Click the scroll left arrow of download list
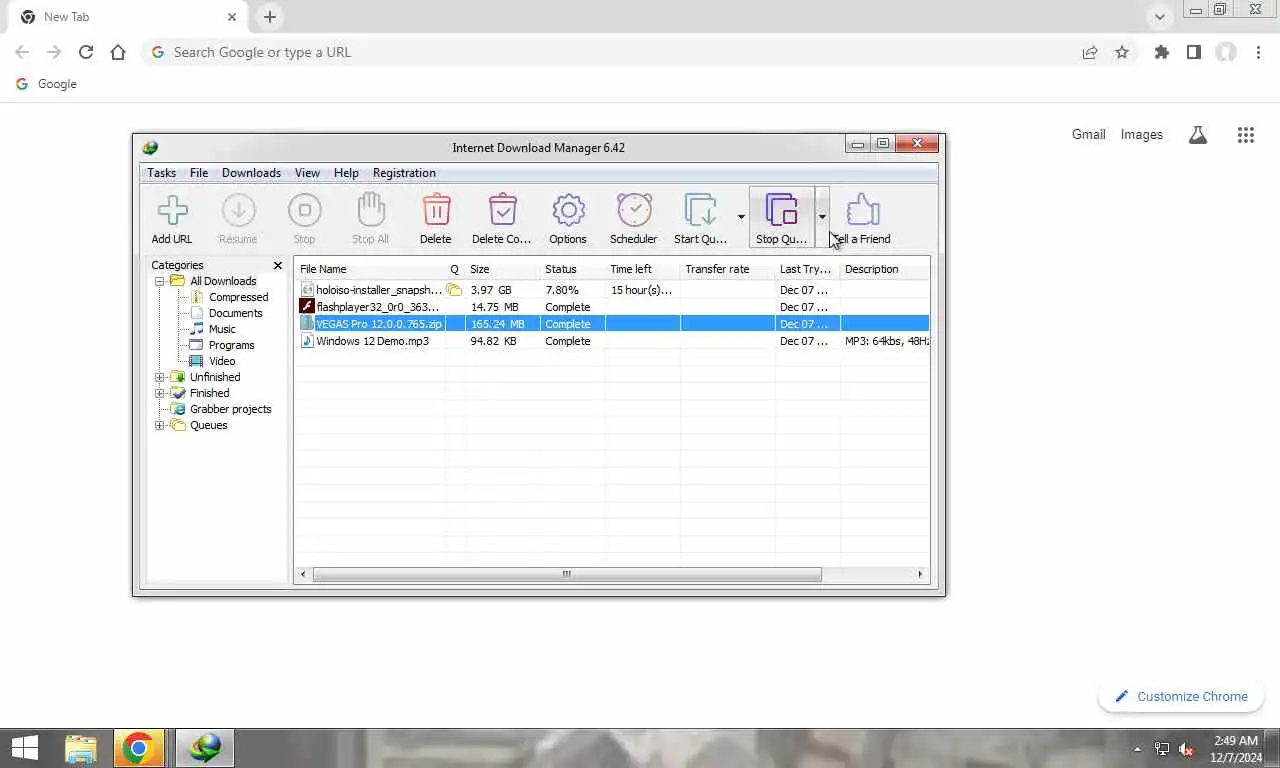This screenshot has width=1280, height=768. [304, 574]
